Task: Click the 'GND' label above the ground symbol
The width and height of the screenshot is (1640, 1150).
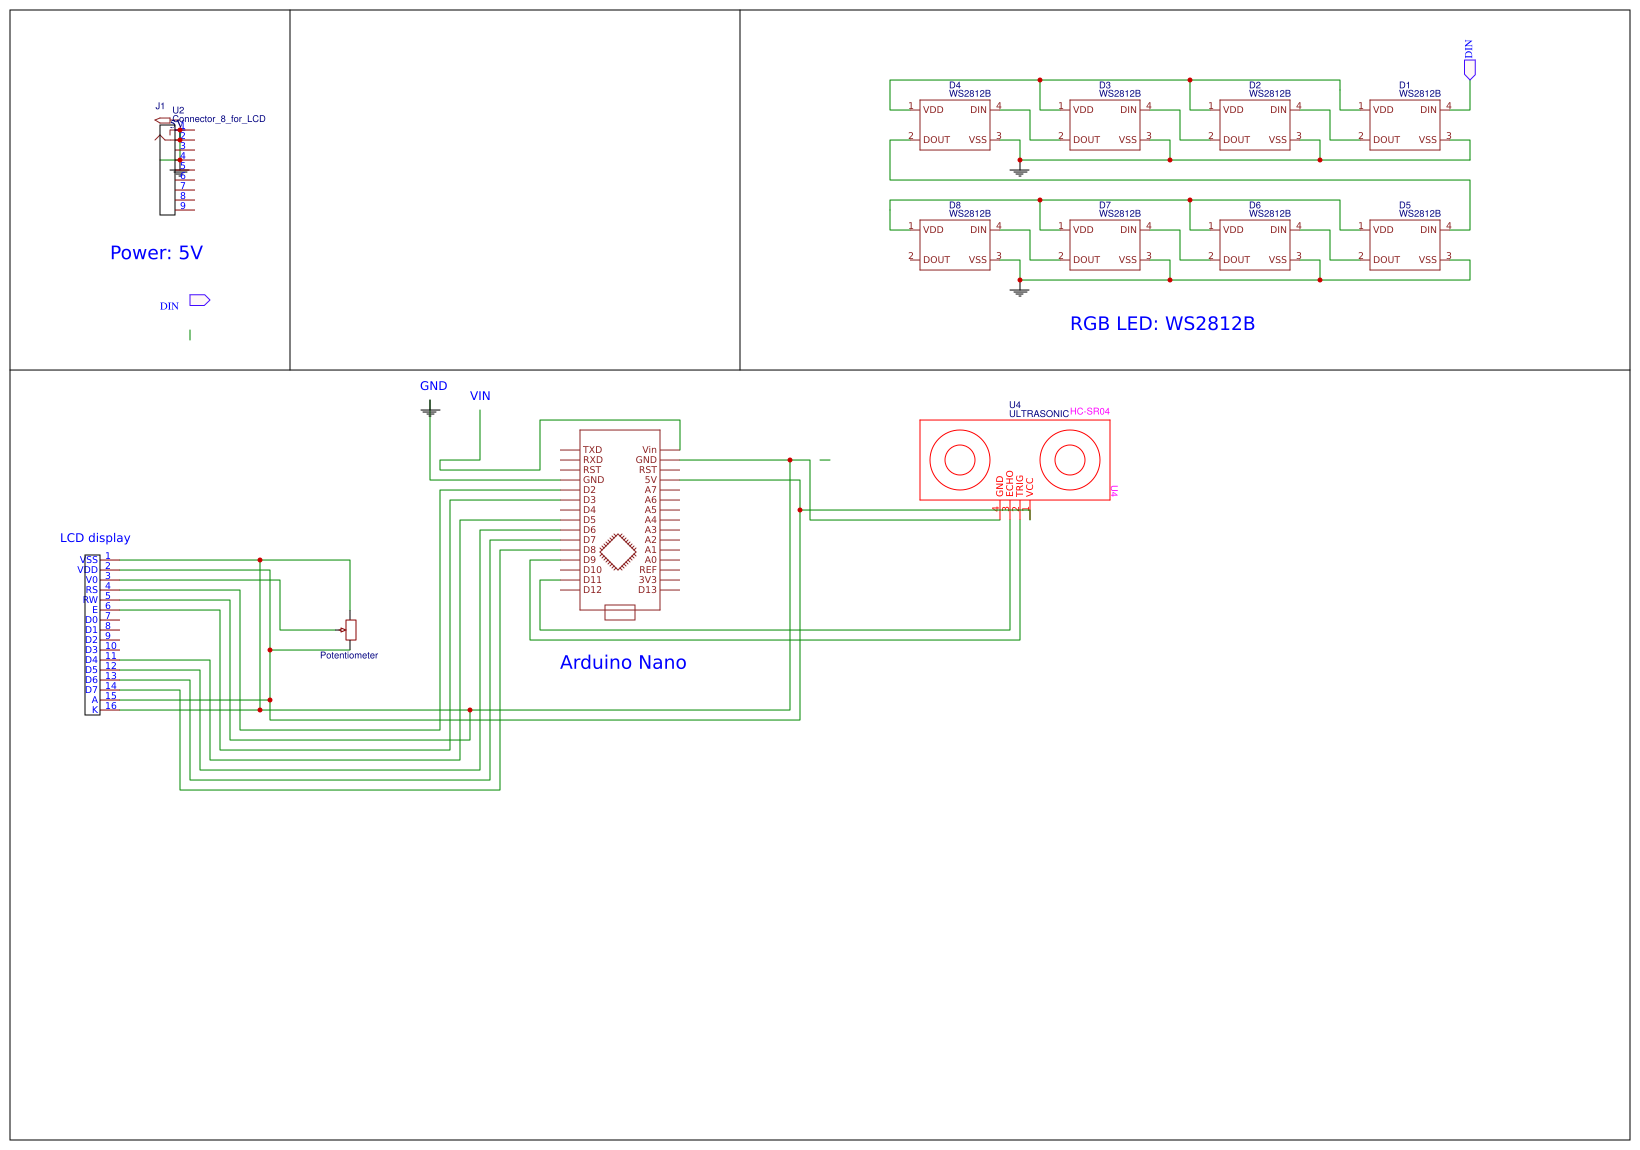Action: (x=433, y=386)
